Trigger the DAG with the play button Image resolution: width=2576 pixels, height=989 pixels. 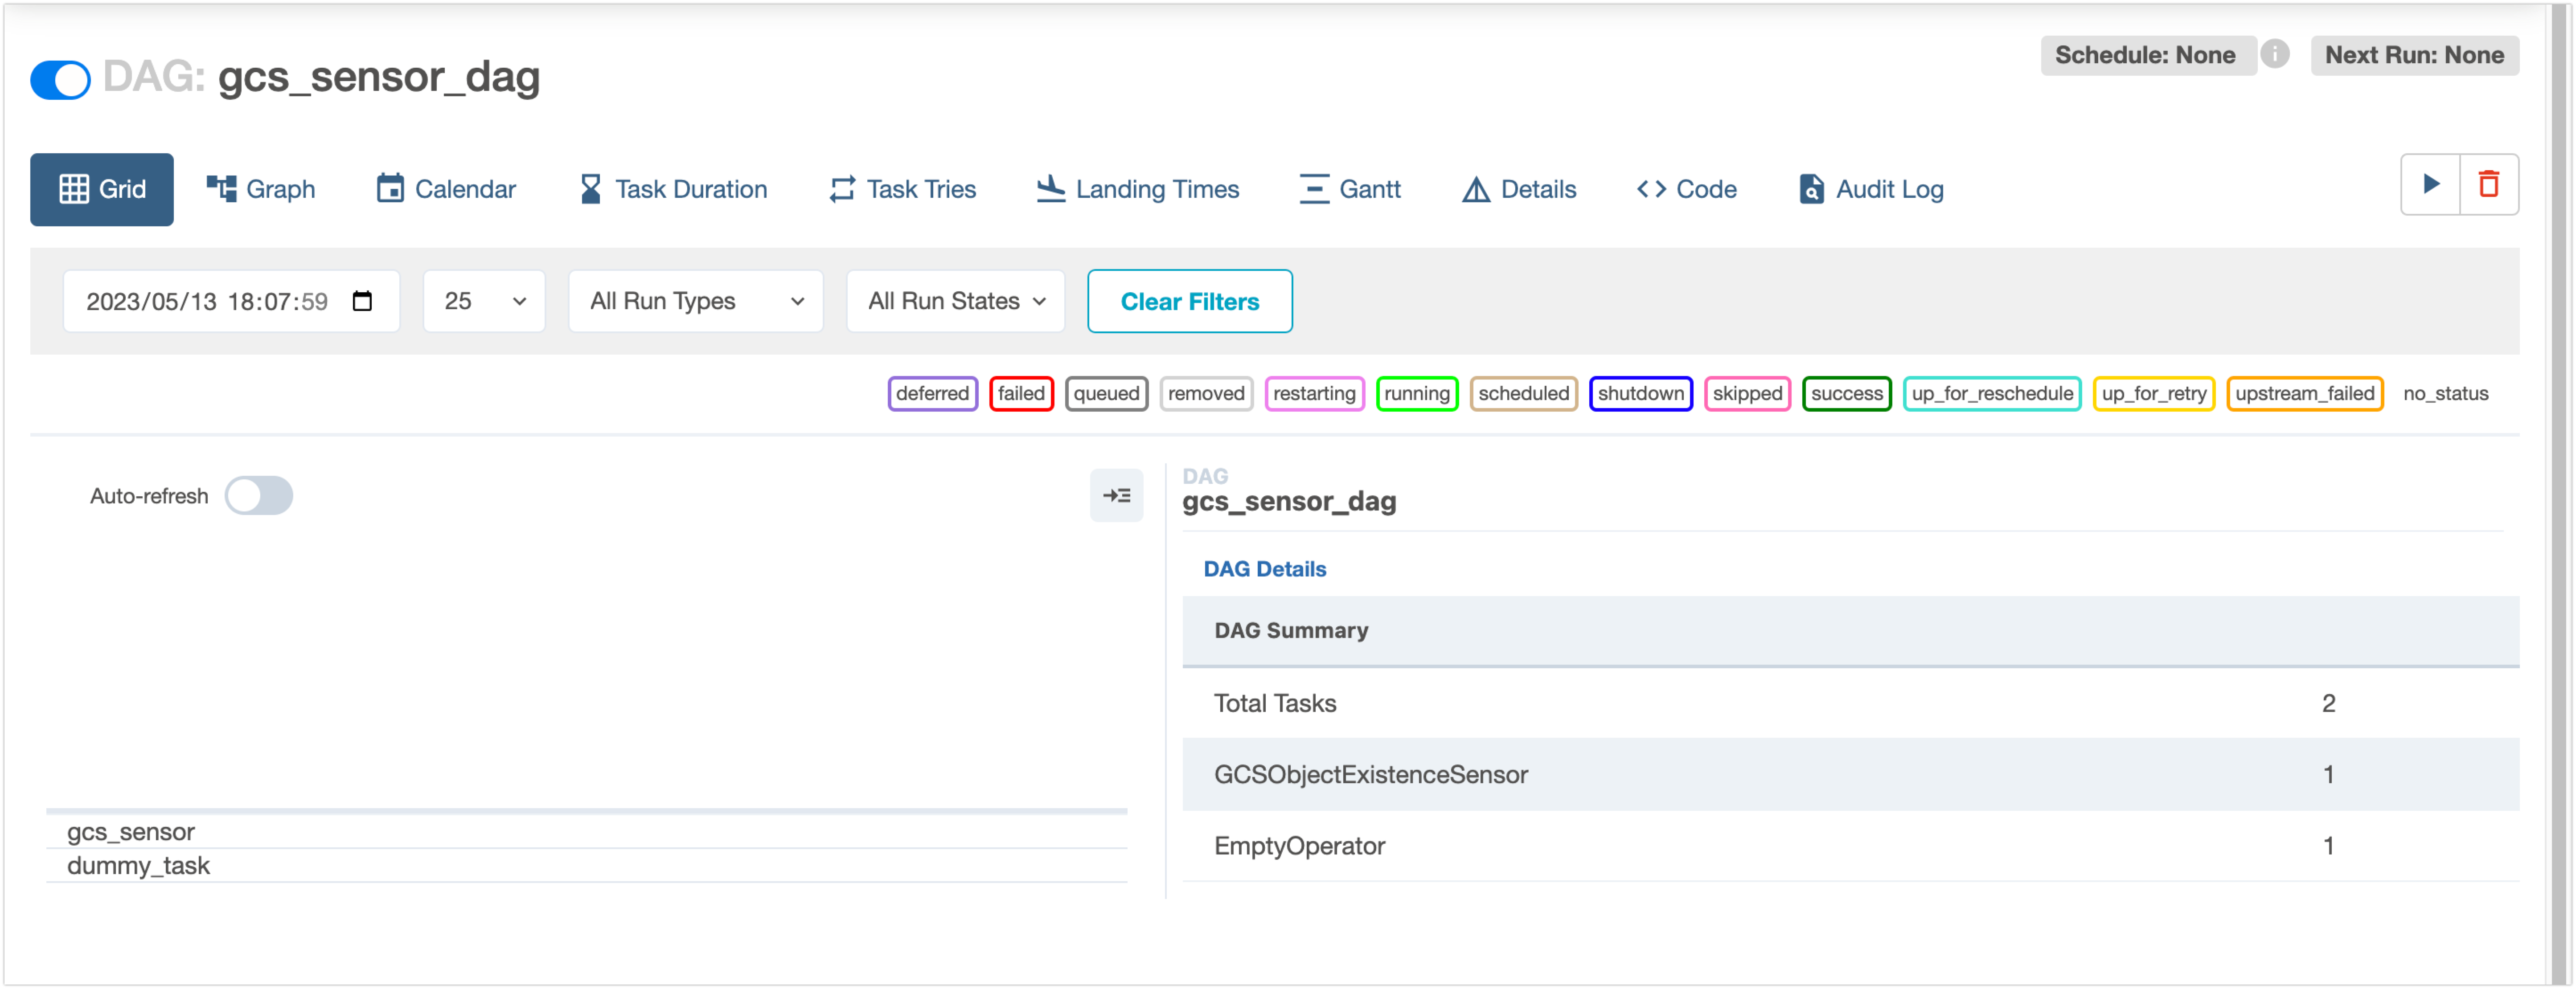pyautogui.click(x=2431, y=185)
